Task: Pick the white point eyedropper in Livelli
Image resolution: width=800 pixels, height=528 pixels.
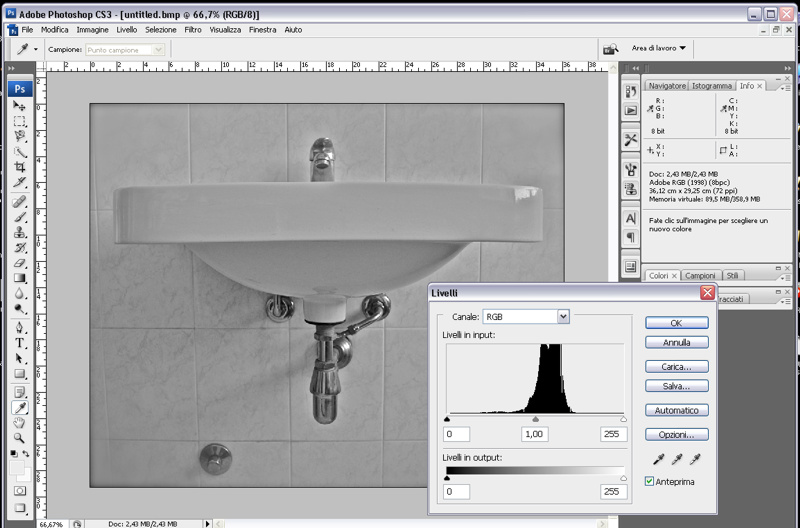Action: [x=696, y=459]
